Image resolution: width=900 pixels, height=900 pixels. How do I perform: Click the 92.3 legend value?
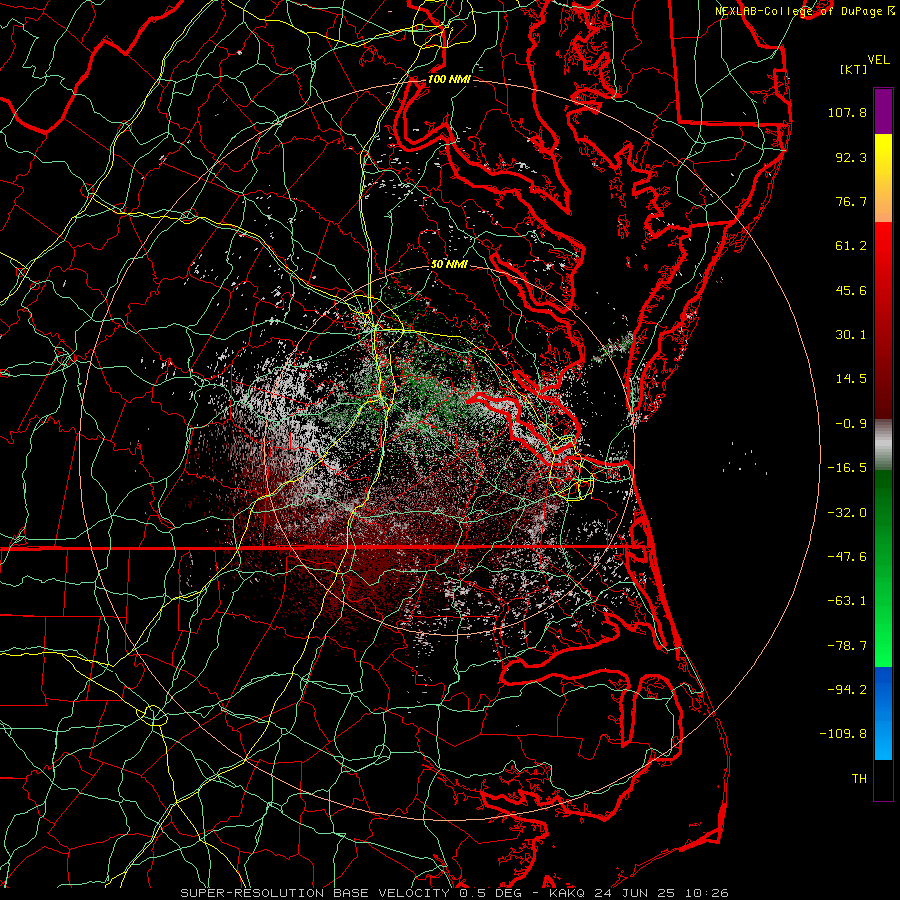851,157
